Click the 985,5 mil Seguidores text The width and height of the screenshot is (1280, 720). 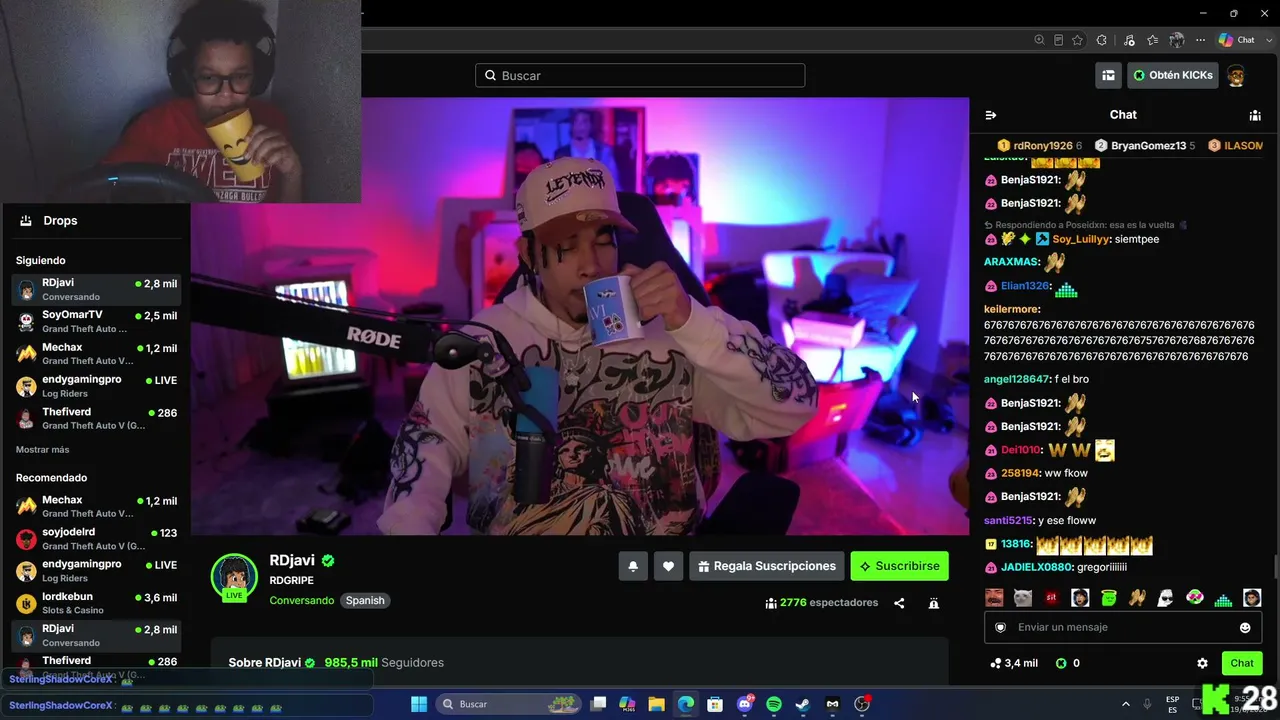point(384,663)
